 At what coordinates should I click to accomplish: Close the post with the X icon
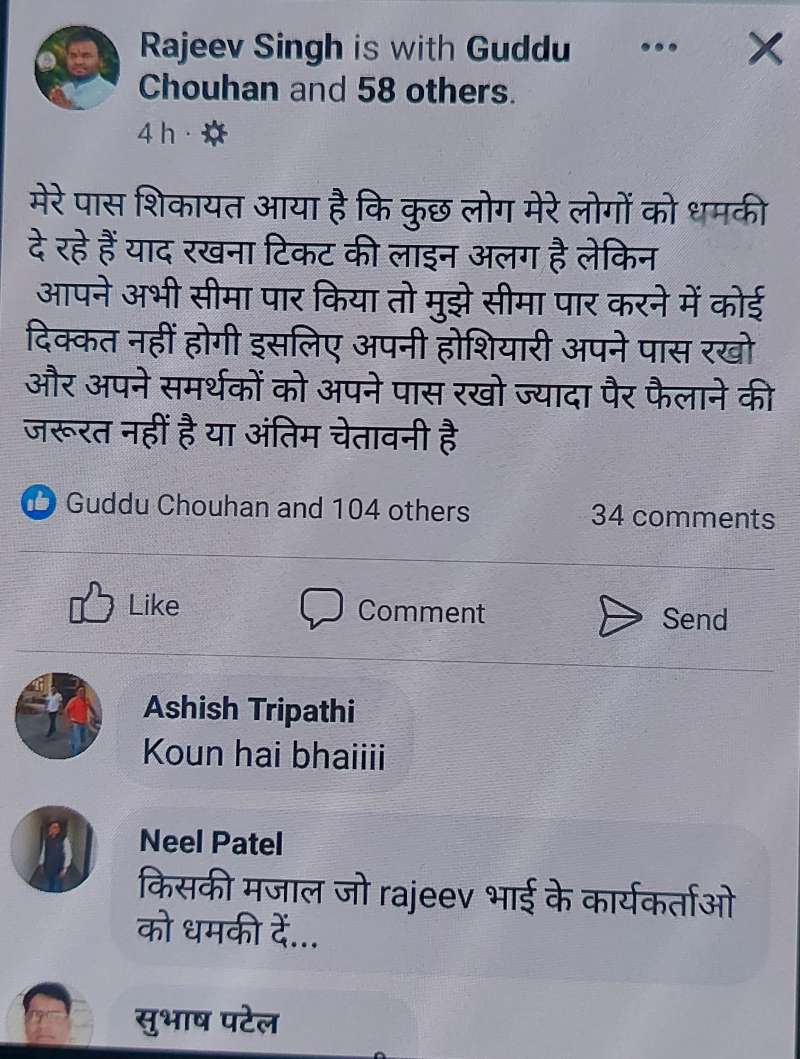765,49
